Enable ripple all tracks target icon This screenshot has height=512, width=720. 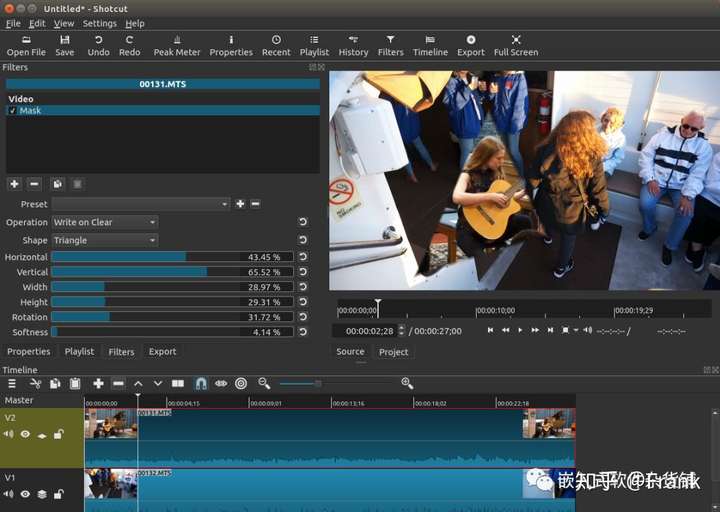pyautogui.click(x=241, y=383)
